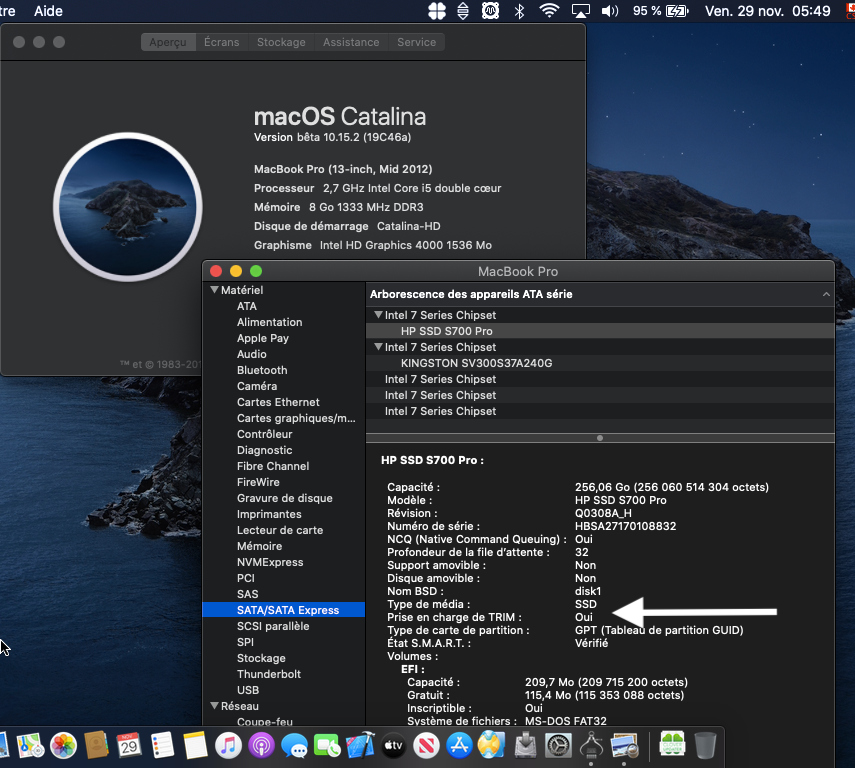Launch Photos from the Dock
Screen dimensions: 855x768
point(63,745)
